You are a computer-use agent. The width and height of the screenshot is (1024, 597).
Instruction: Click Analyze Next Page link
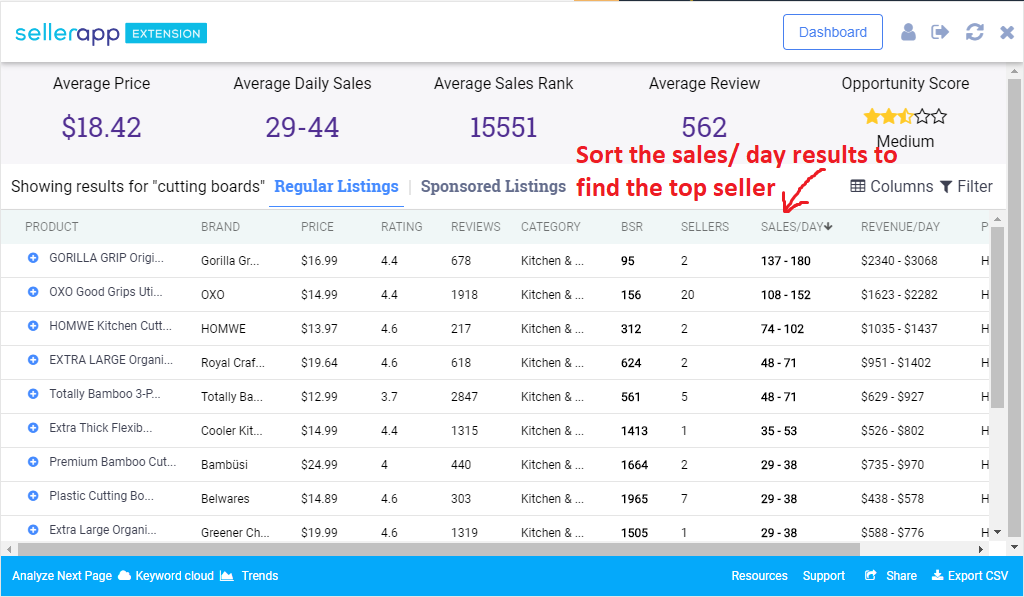pos(62,575)
